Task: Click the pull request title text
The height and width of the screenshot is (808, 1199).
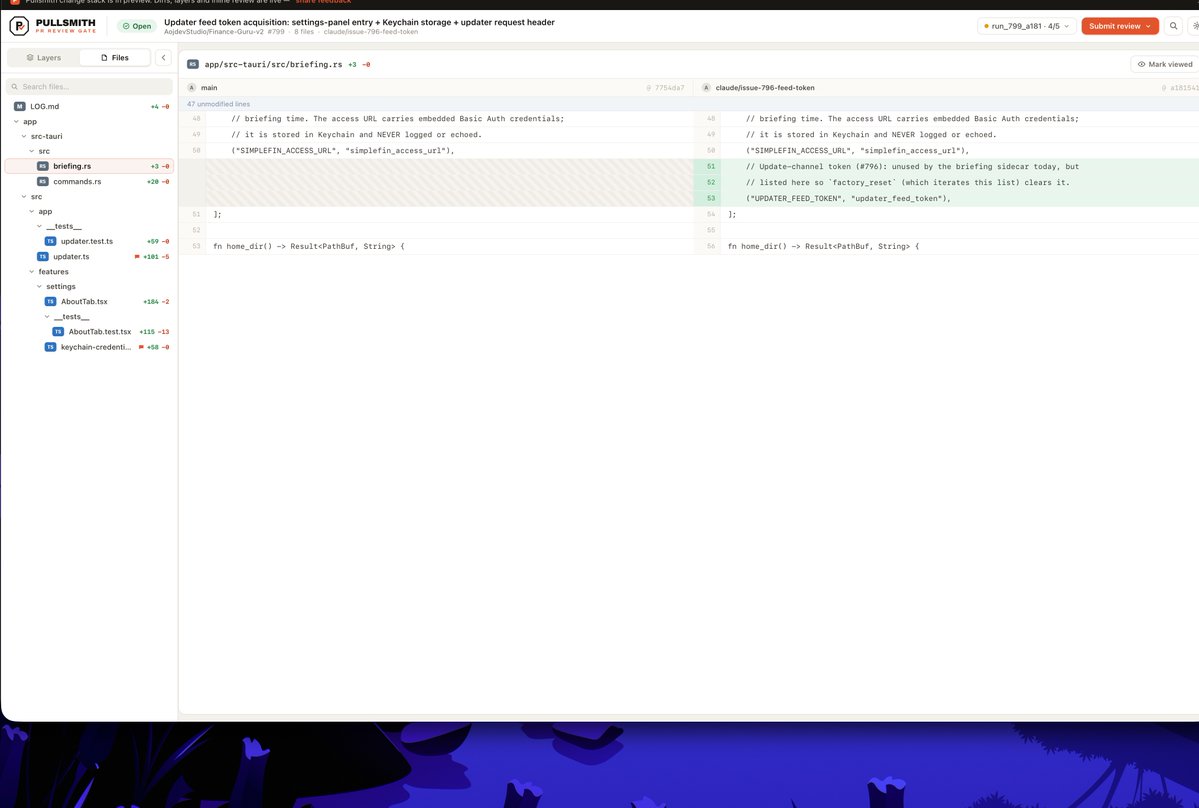Action: coord(359,22)
